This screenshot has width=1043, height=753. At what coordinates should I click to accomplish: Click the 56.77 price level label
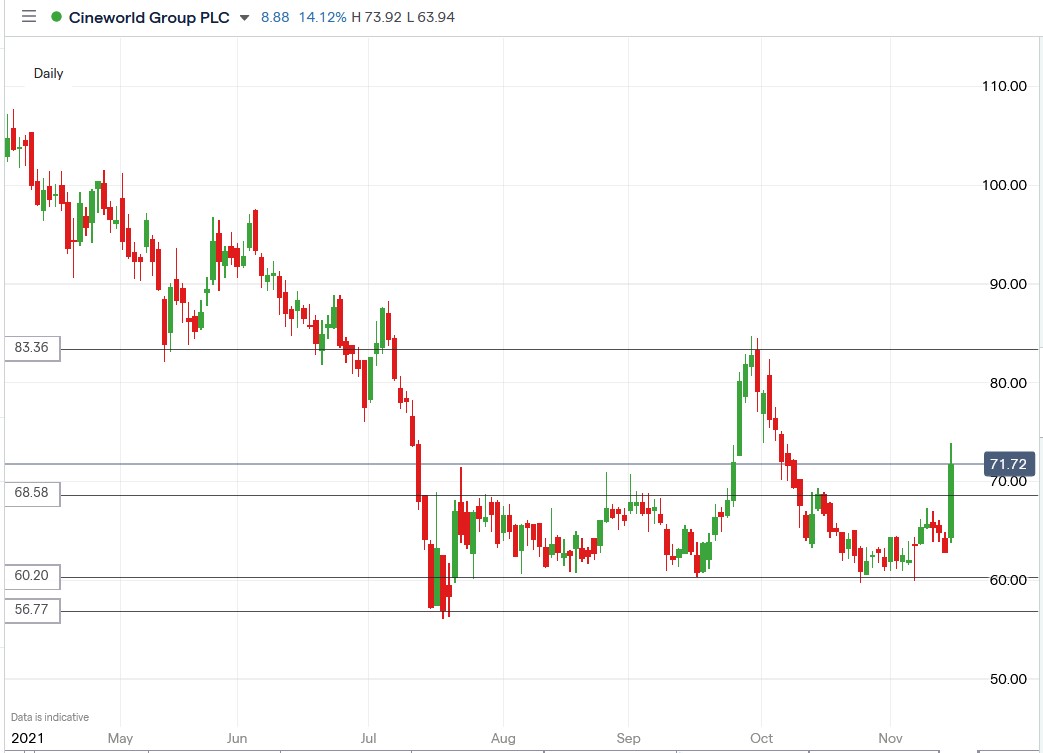(31, 610)
